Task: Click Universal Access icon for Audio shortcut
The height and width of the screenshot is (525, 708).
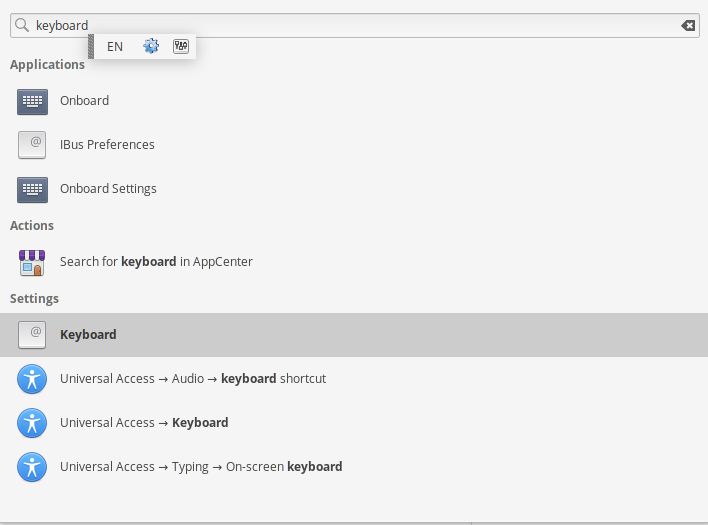Action: 32,379
